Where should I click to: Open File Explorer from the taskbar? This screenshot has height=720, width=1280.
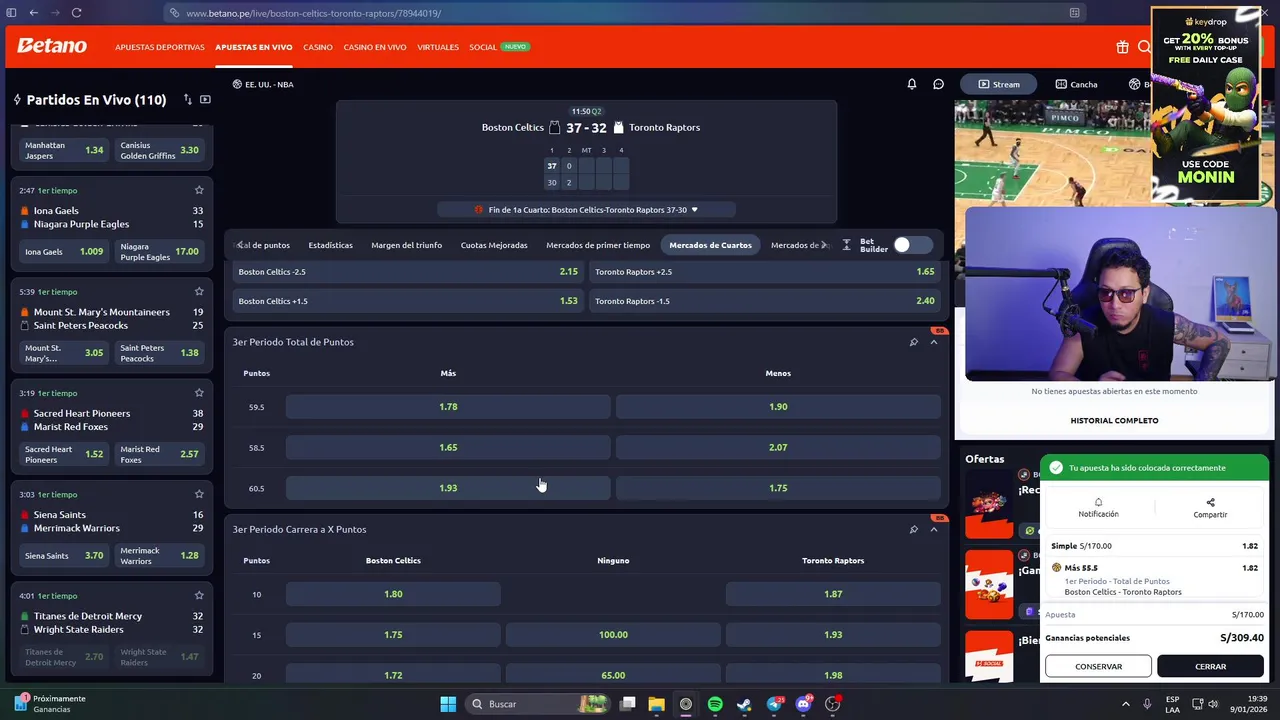(x=656, y=704)
